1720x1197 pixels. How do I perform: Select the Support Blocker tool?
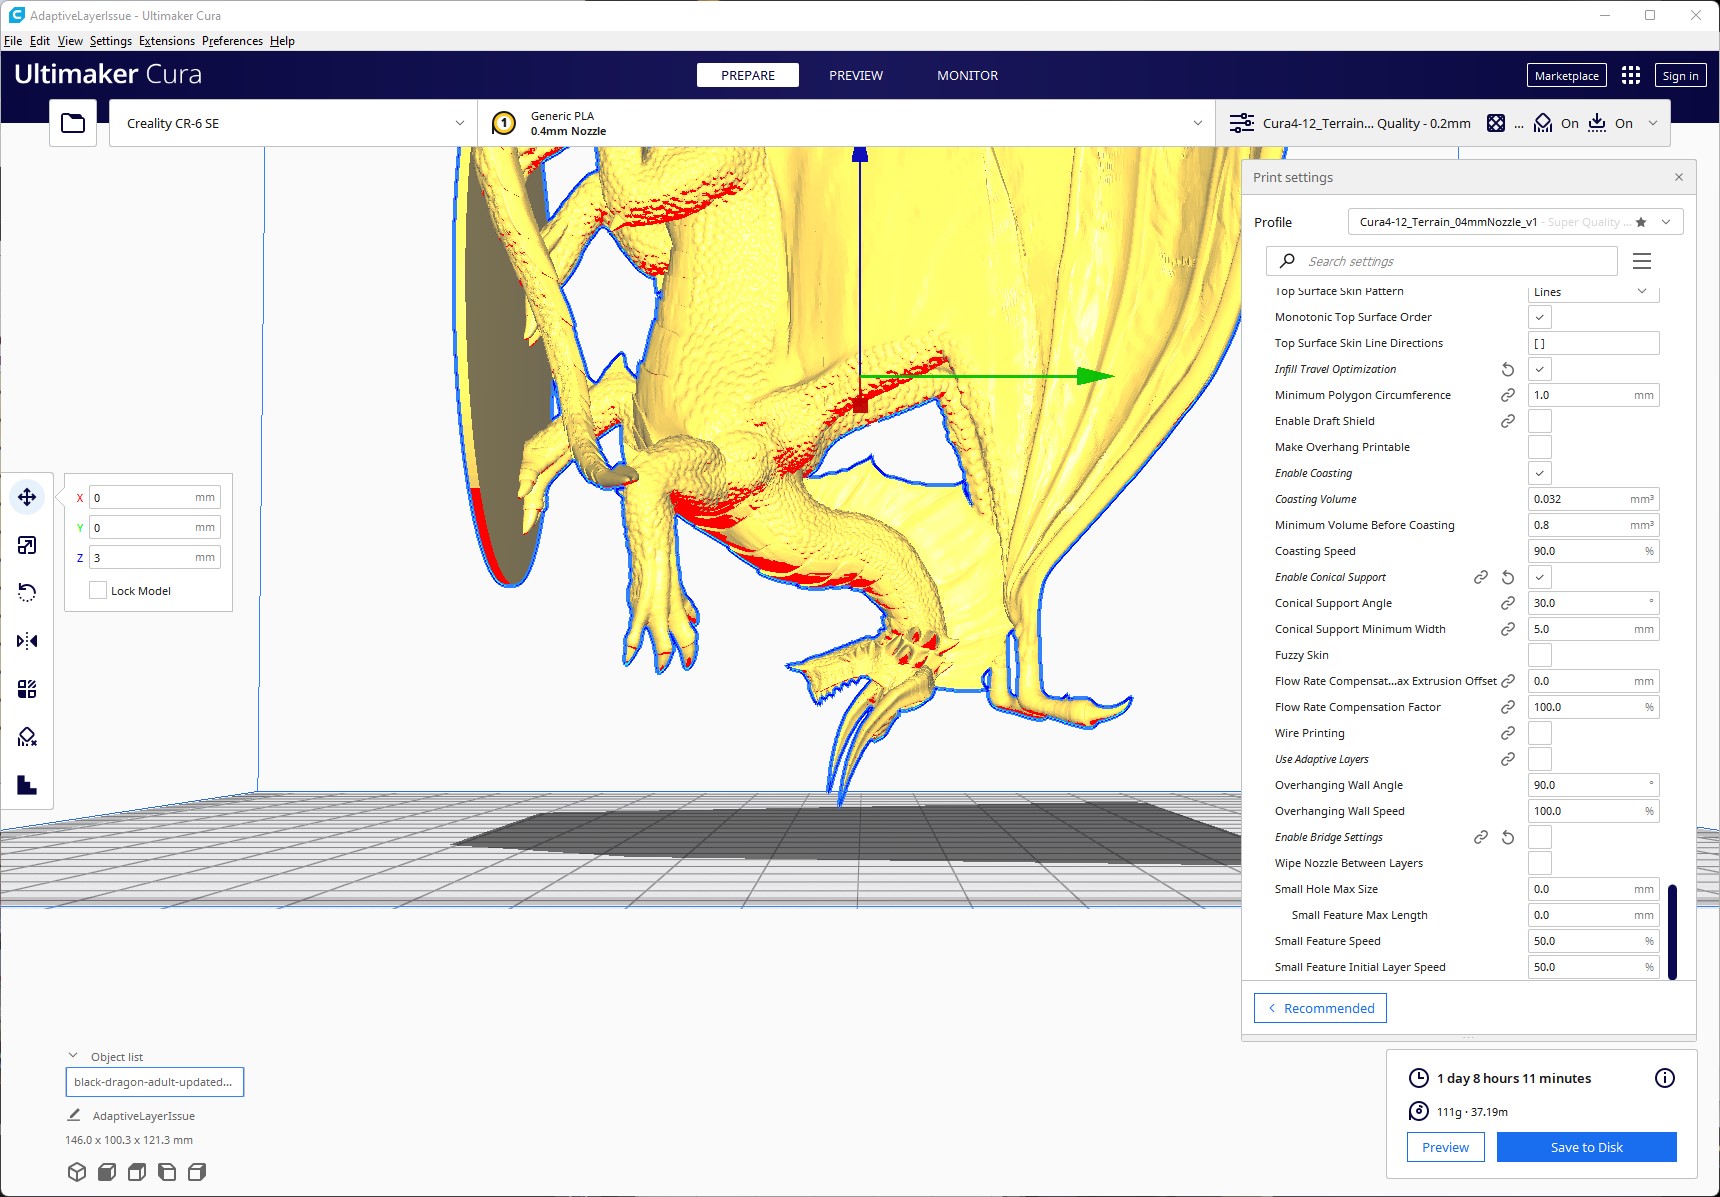(x=27, y=737)
